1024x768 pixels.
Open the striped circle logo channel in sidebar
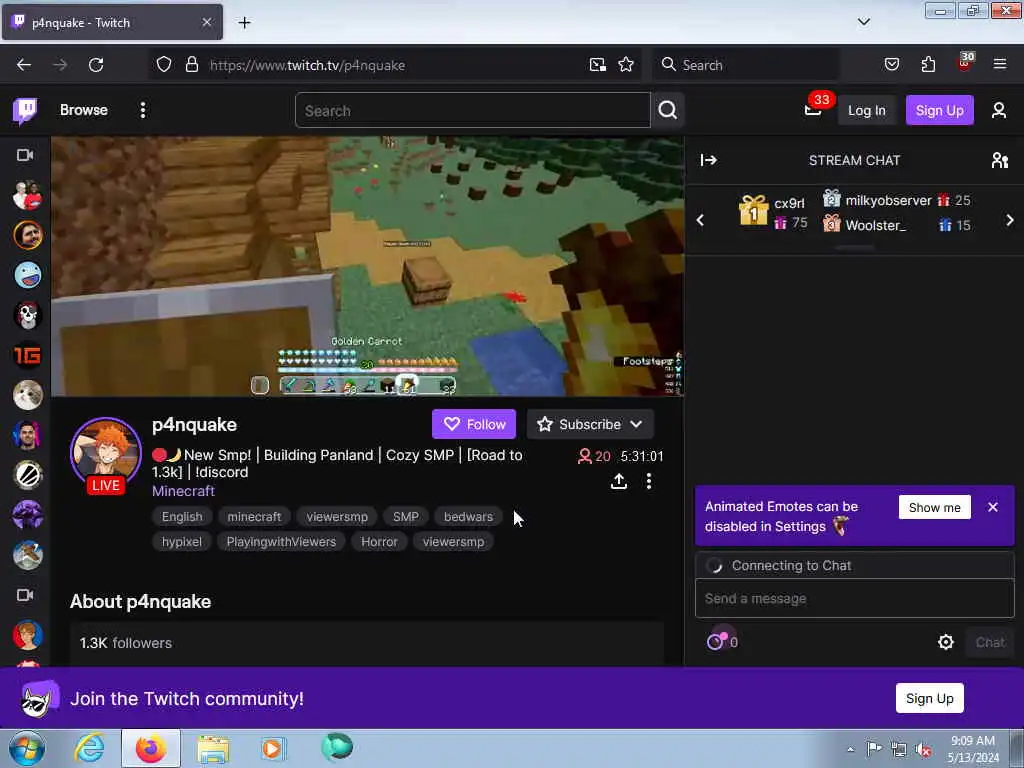click(27, 475)
